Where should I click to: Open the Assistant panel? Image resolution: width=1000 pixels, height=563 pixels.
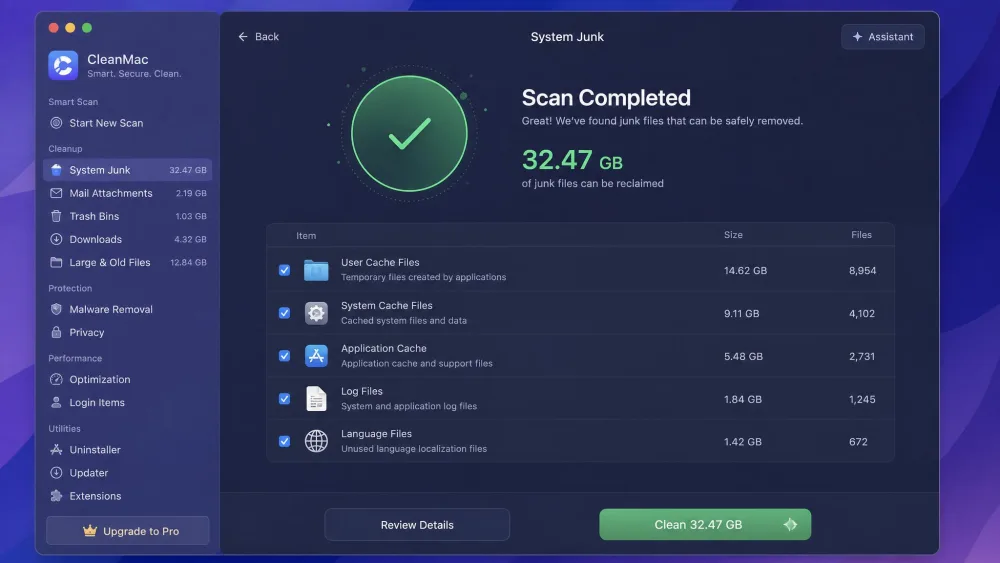[883, 37]
